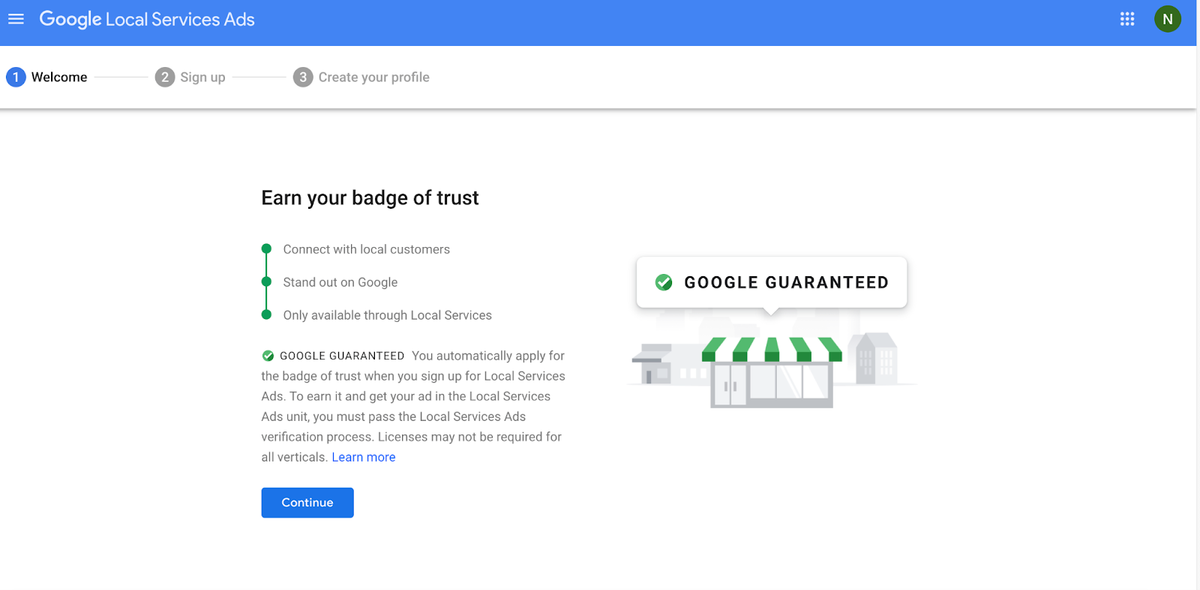The image size is (1200, 590).
Task: Click the step 1 Welcome circle
Action: pyautogui.click(x=16, y=77)
